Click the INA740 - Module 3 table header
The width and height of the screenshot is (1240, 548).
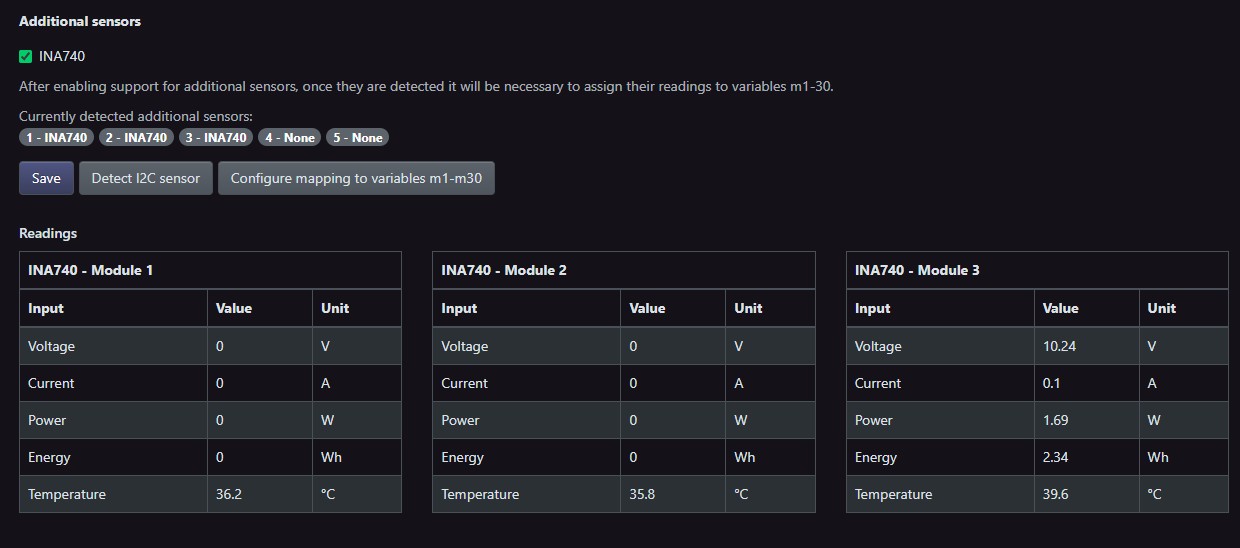pyautogui.click(x=917, y=270)
